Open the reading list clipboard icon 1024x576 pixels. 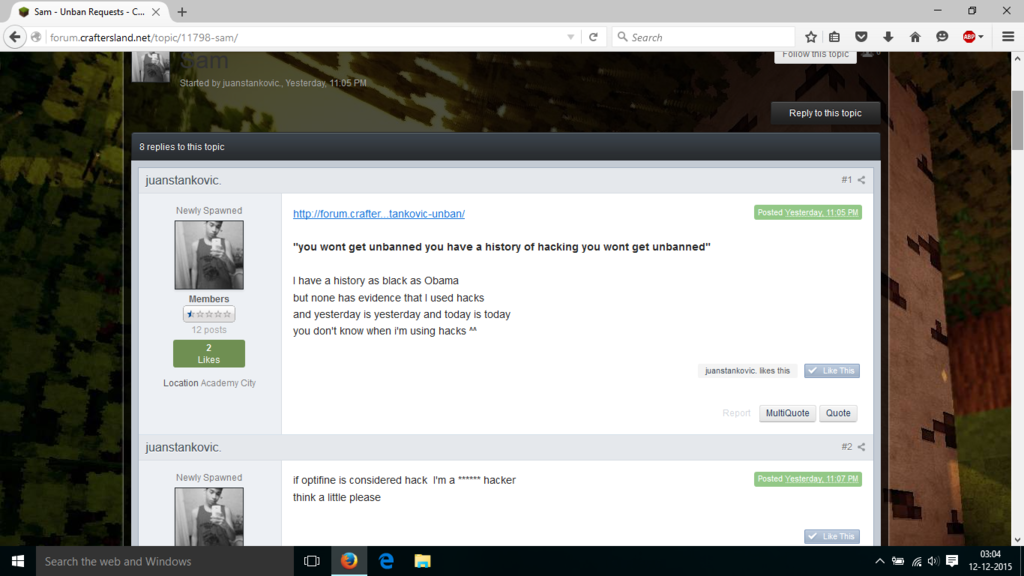[x=835, y=36]
